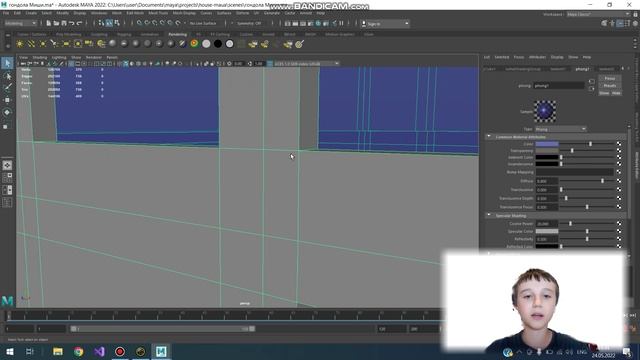Toggle the Tool Settings sidebar icon
The image size is (640, 360).
pos(628,24)
